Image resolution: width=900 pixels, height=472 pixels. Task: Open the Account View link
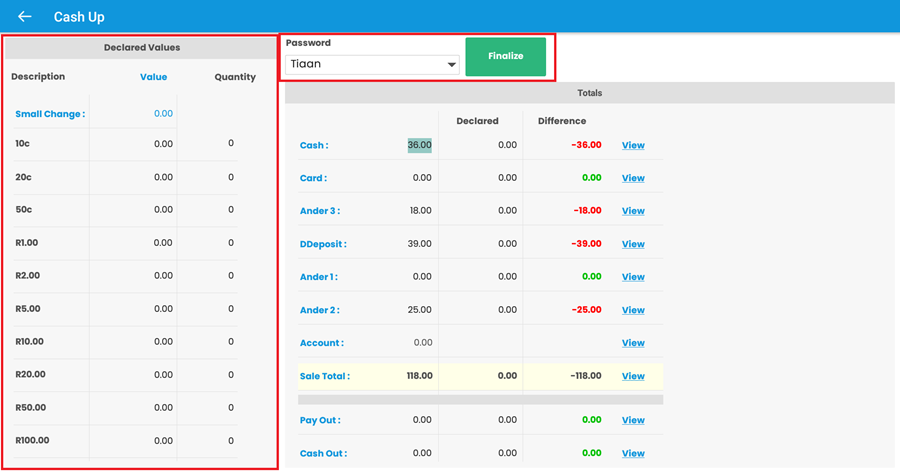coord(633,343)
